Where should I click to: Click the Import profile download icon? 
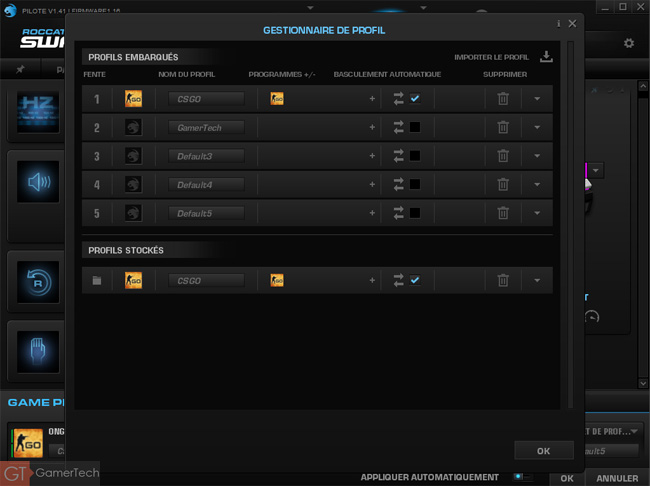(546, 56)
